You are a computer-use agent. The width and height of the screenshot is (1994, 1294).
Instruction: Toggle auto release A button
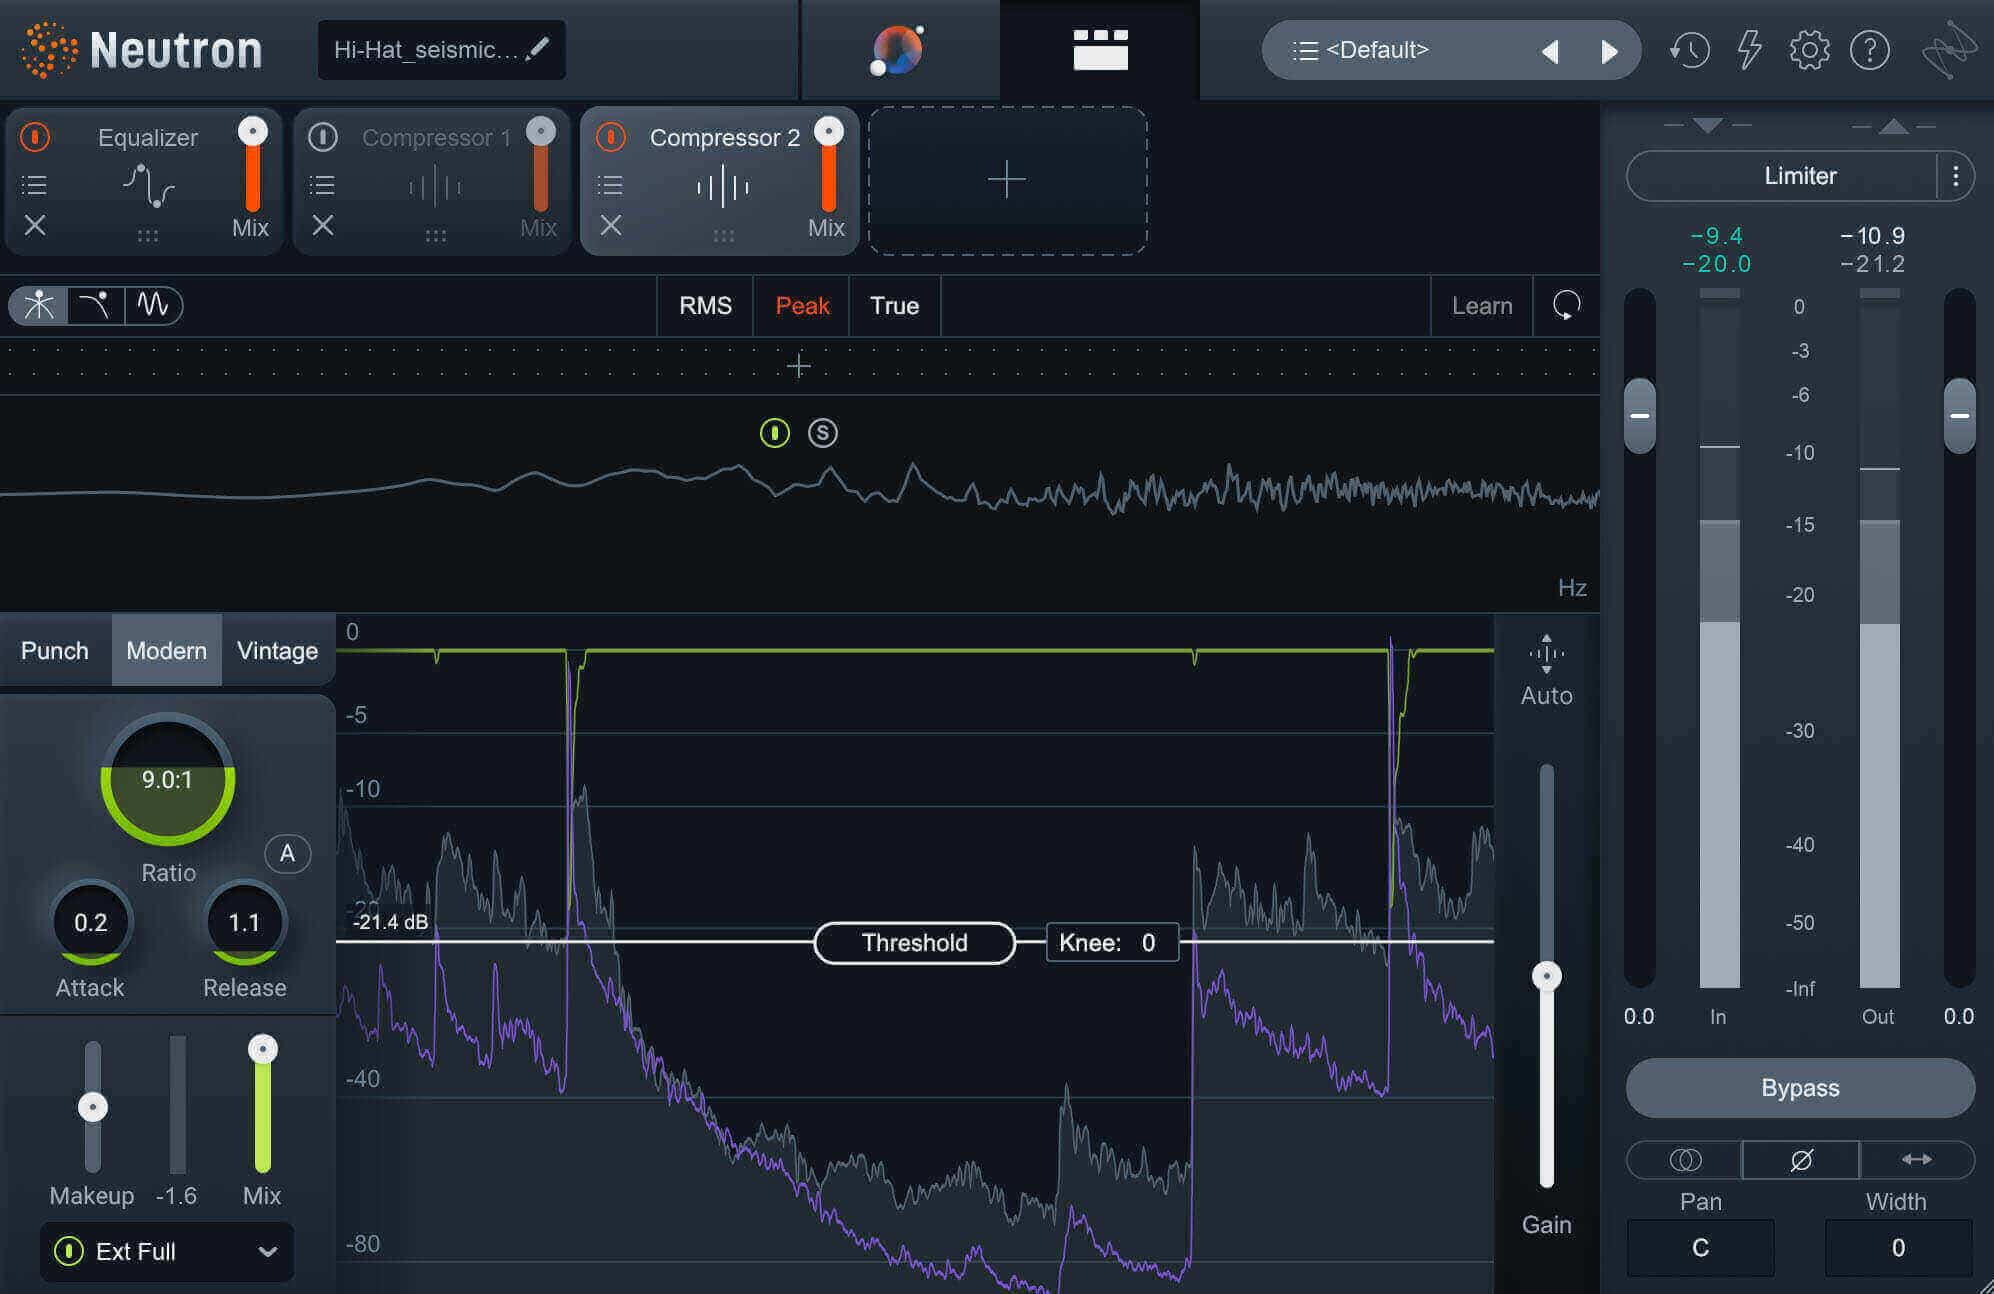pos(287,853)
